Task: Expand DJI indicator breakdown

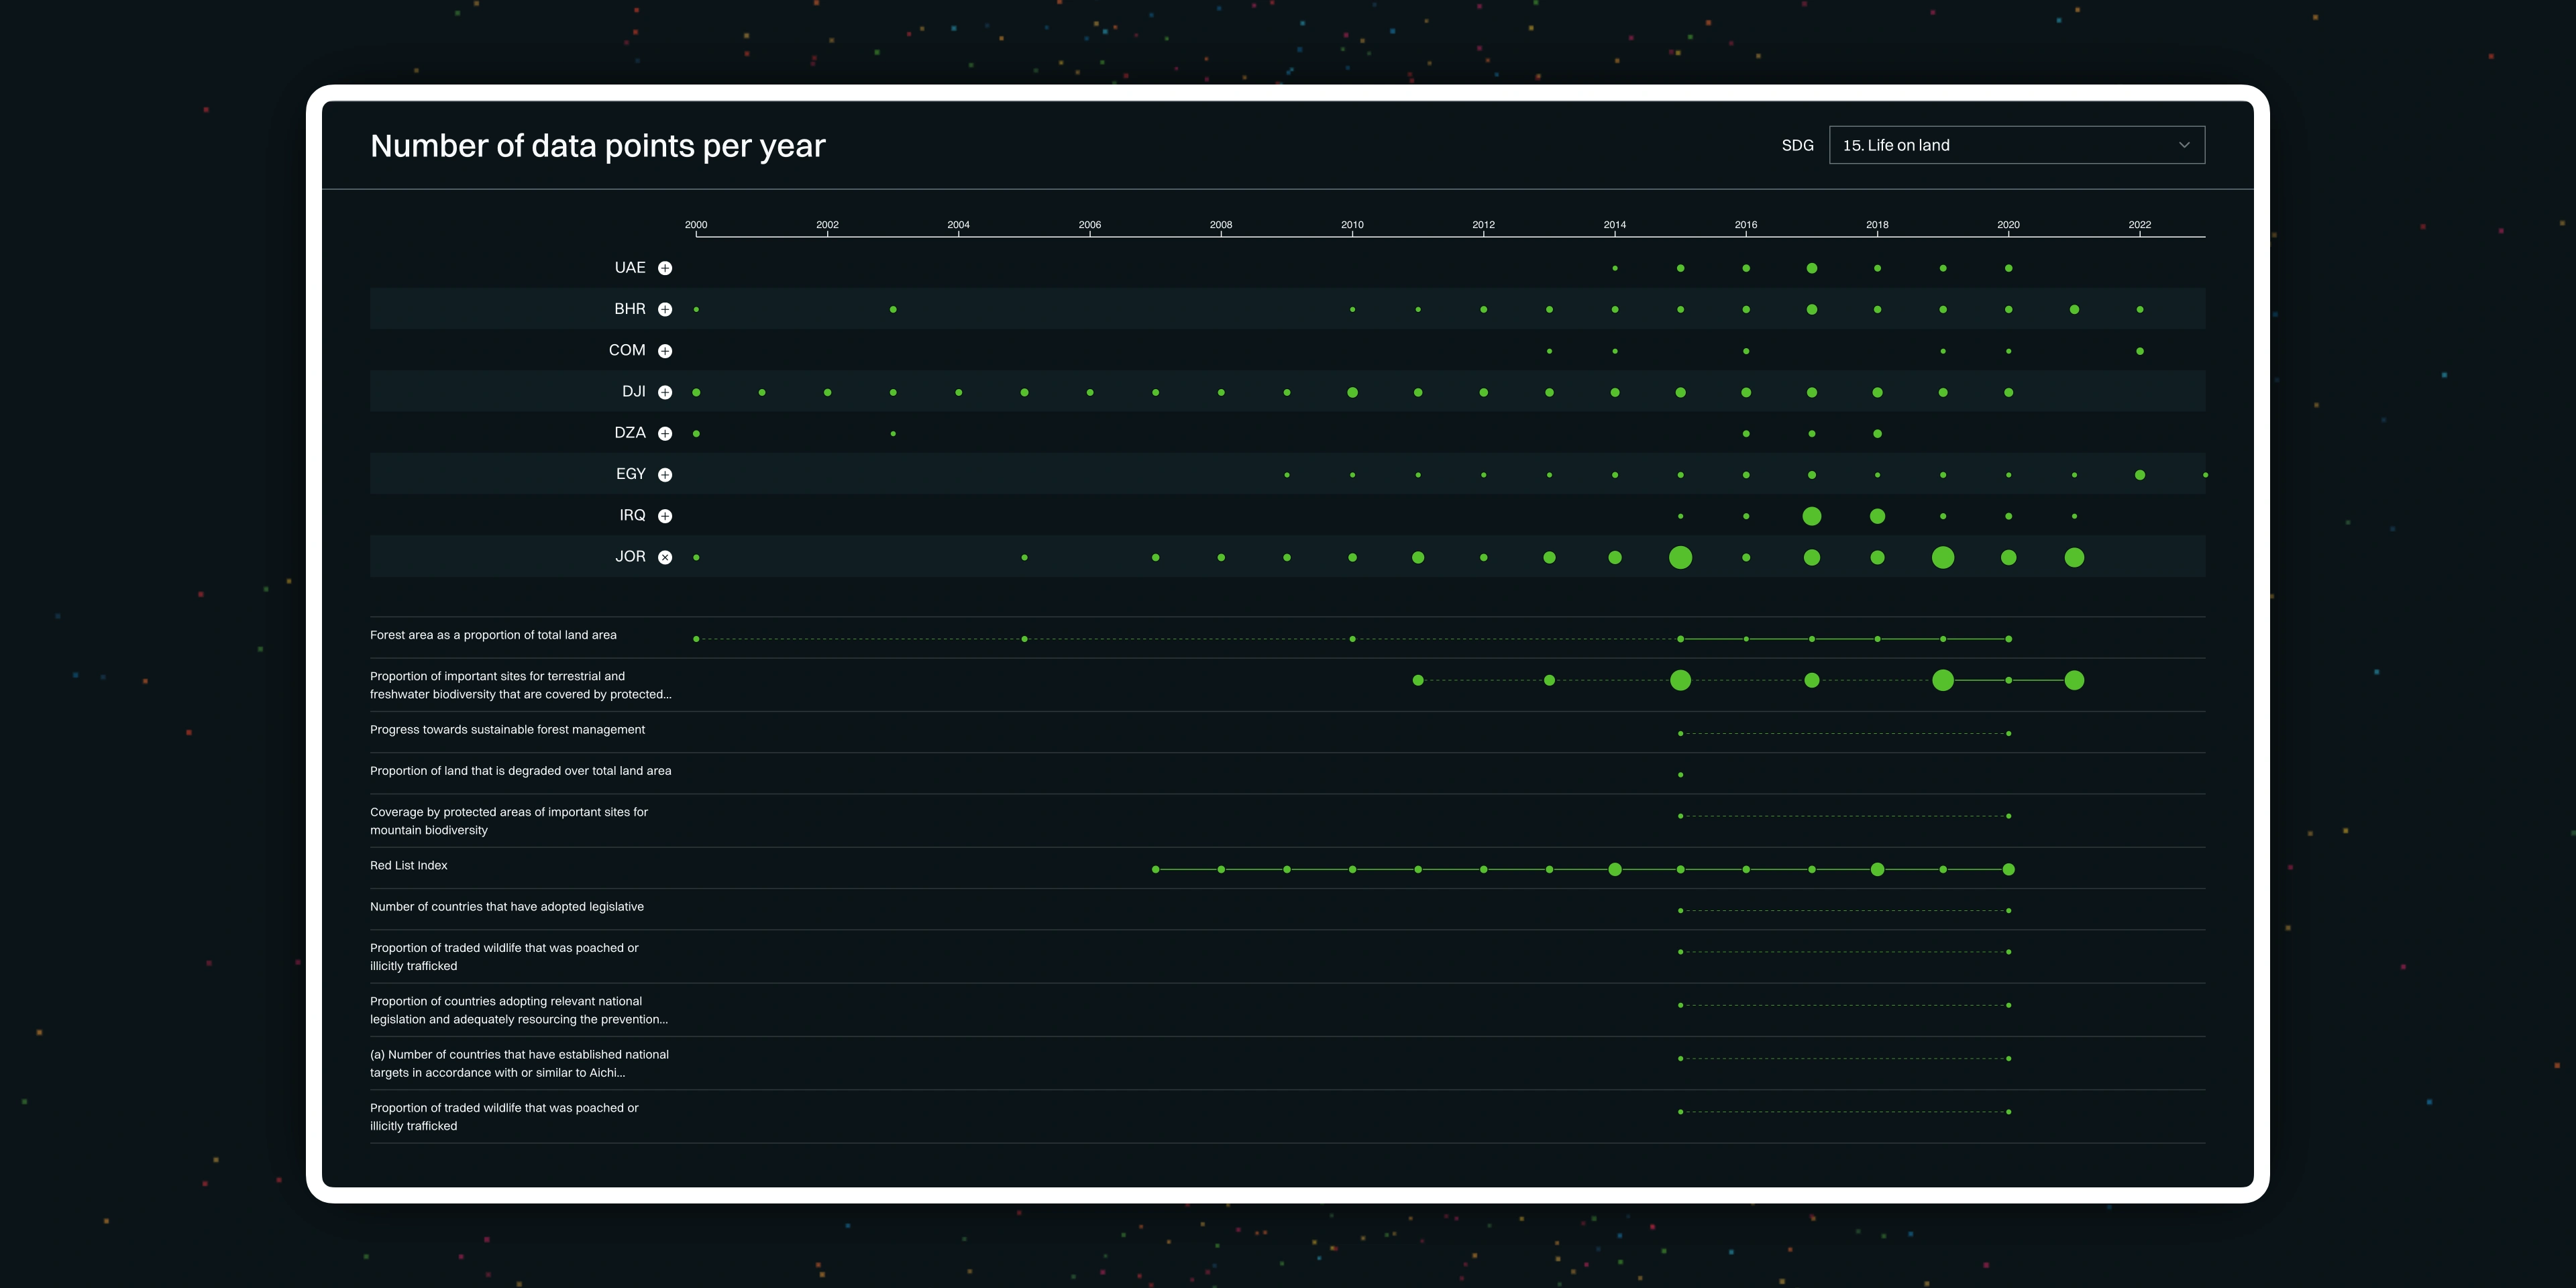Action: pyautogui.click(x=665, y=392)
